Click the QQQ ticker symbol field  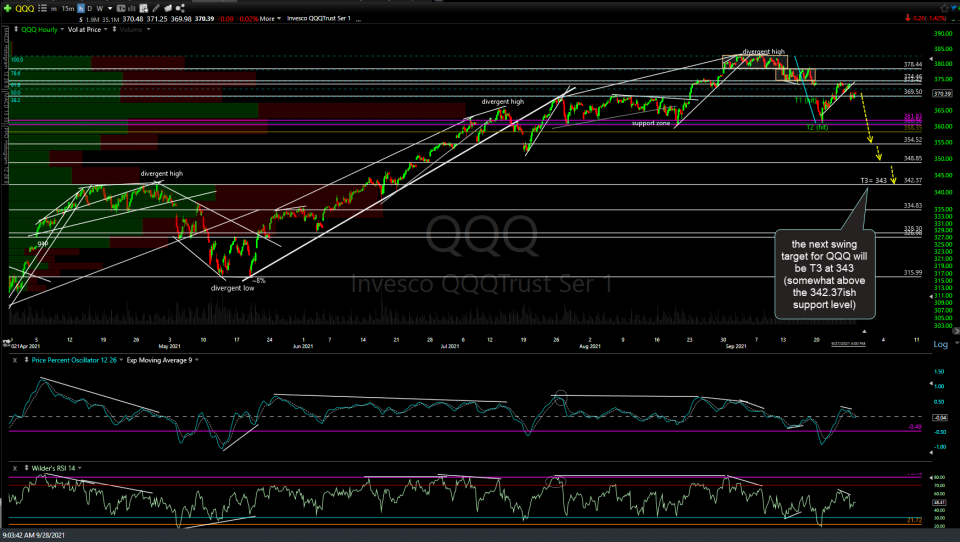(x=24, y=9)
